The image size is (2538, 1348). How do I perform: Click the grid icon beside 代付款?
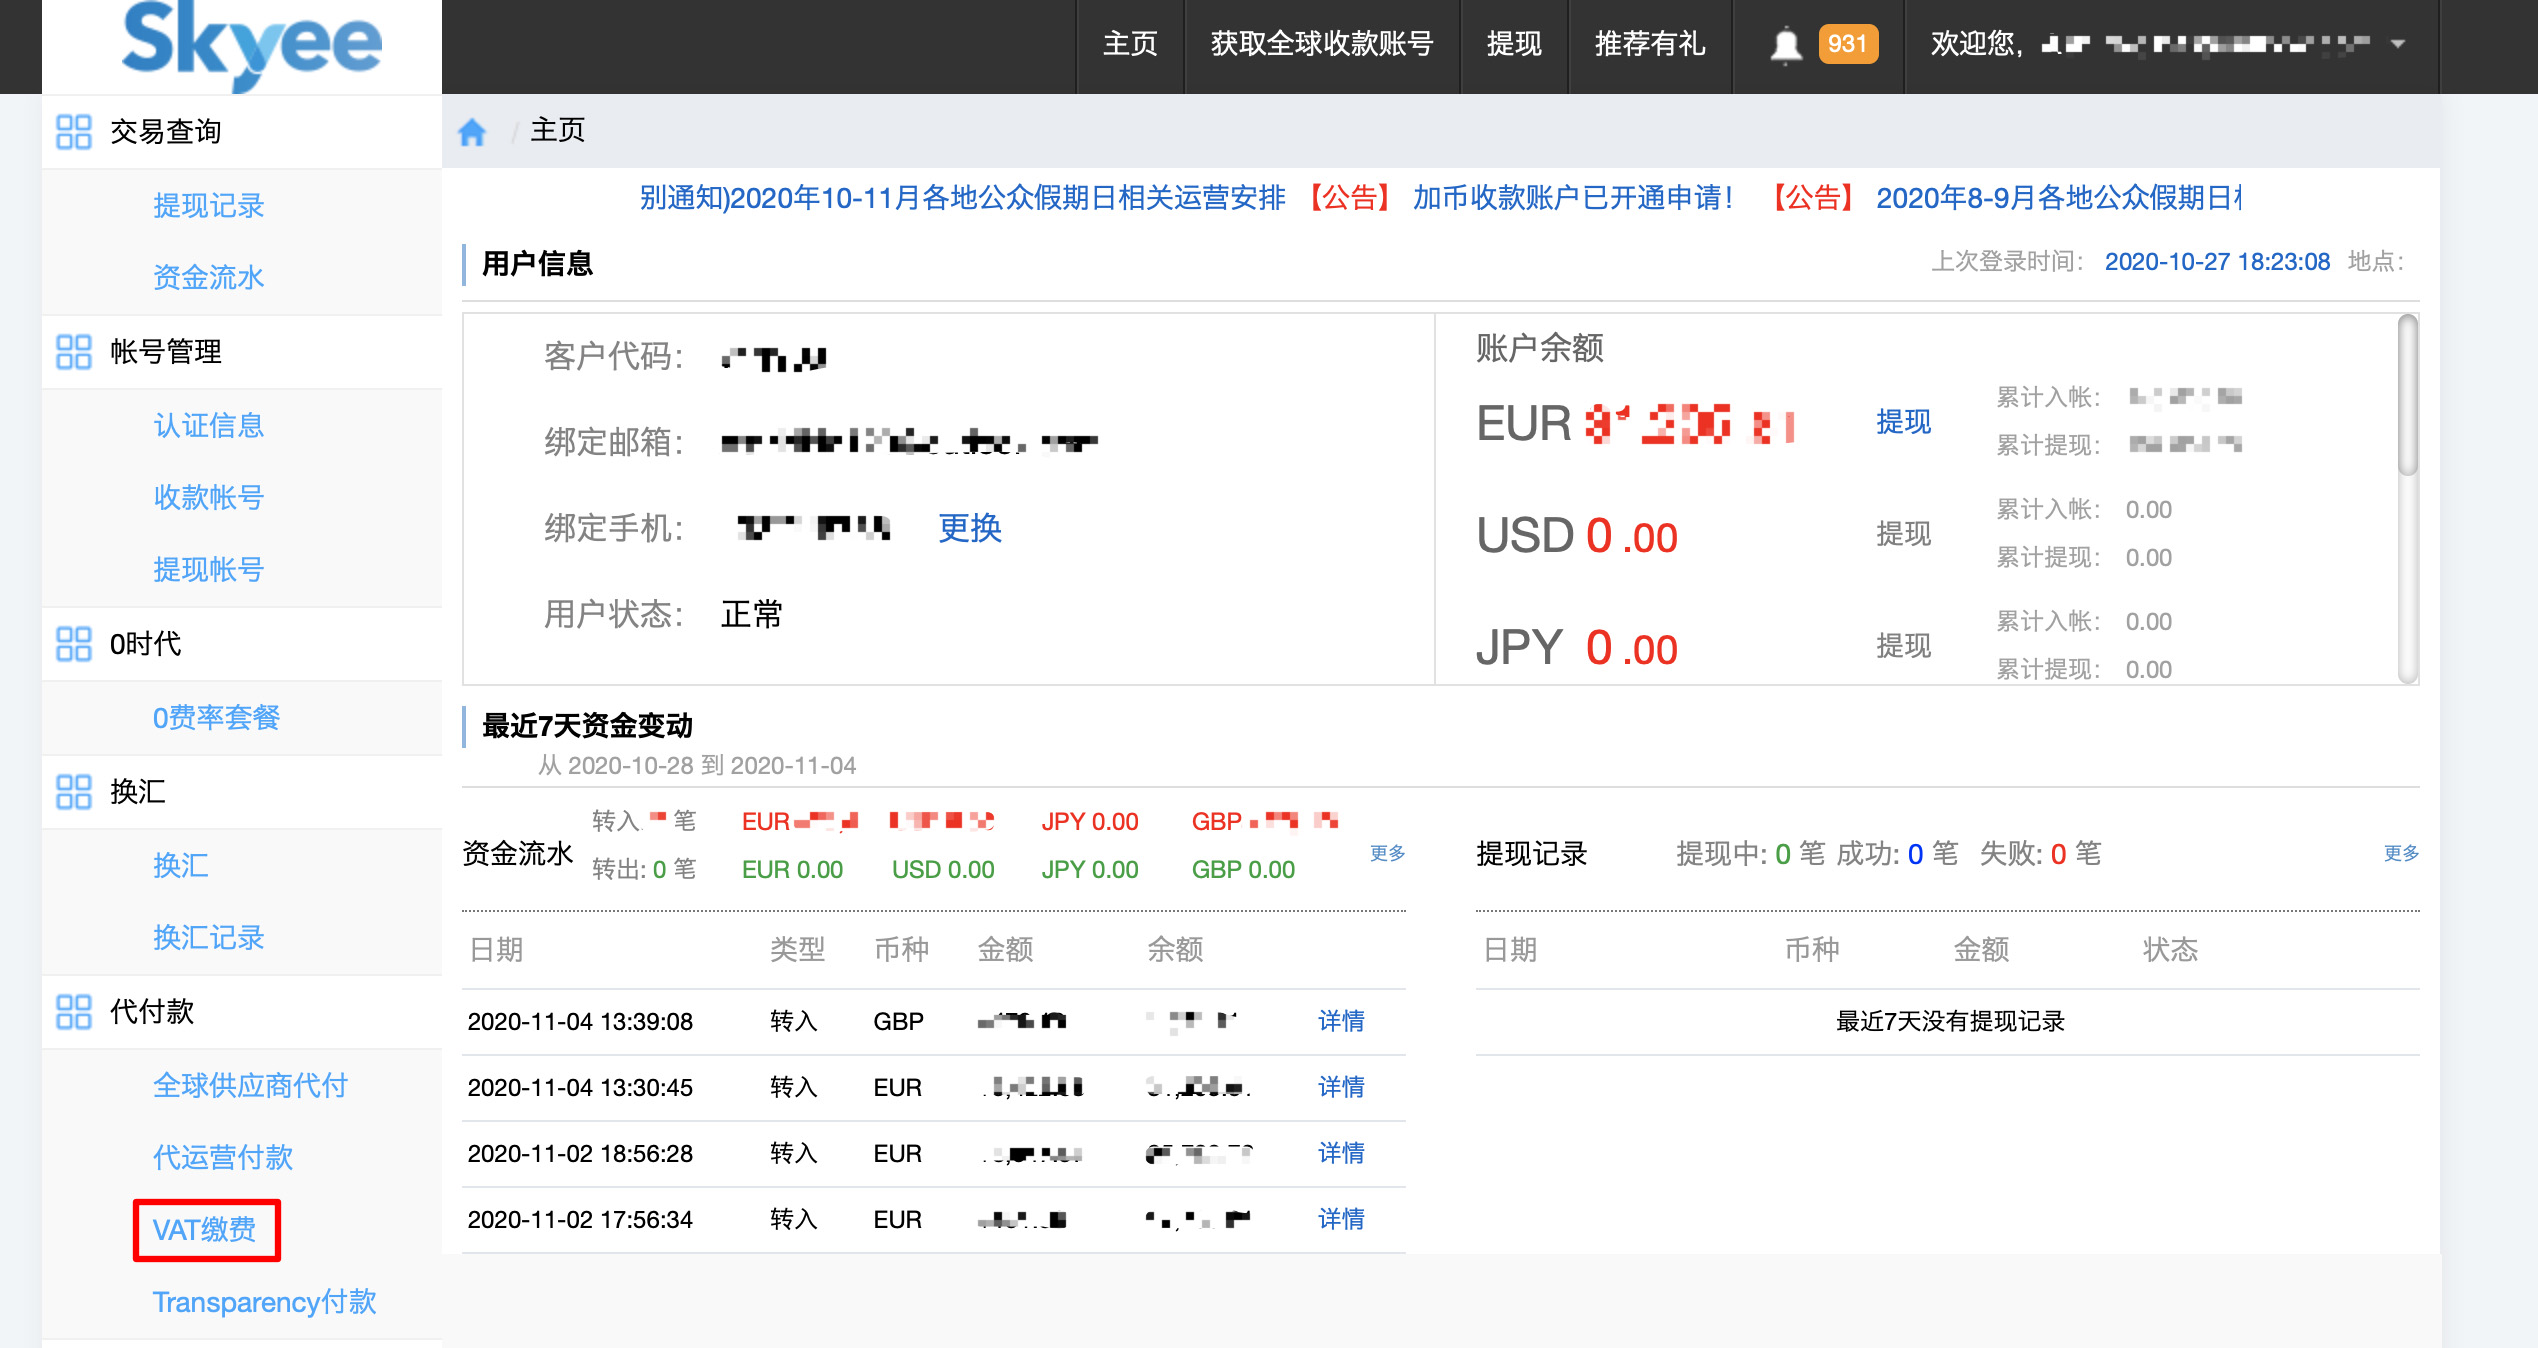click(74, 1012)
